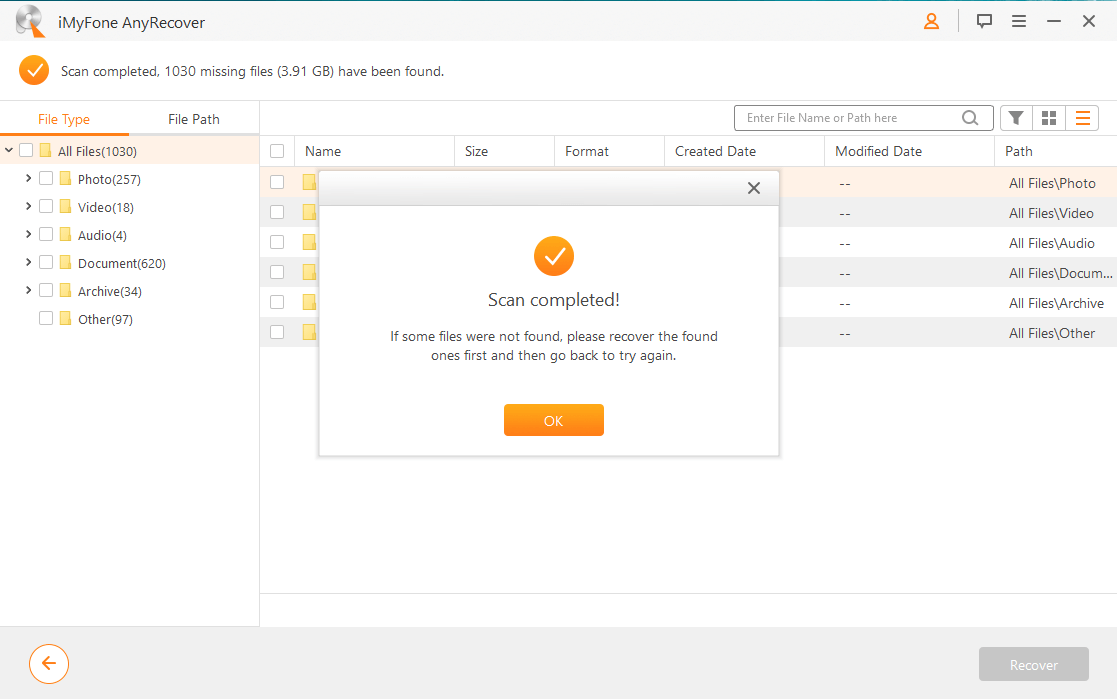The height and width of the screenshot is (699, 1117).
Task: Click the Photo folder icon in tree
Action: (x=66, y=178)
